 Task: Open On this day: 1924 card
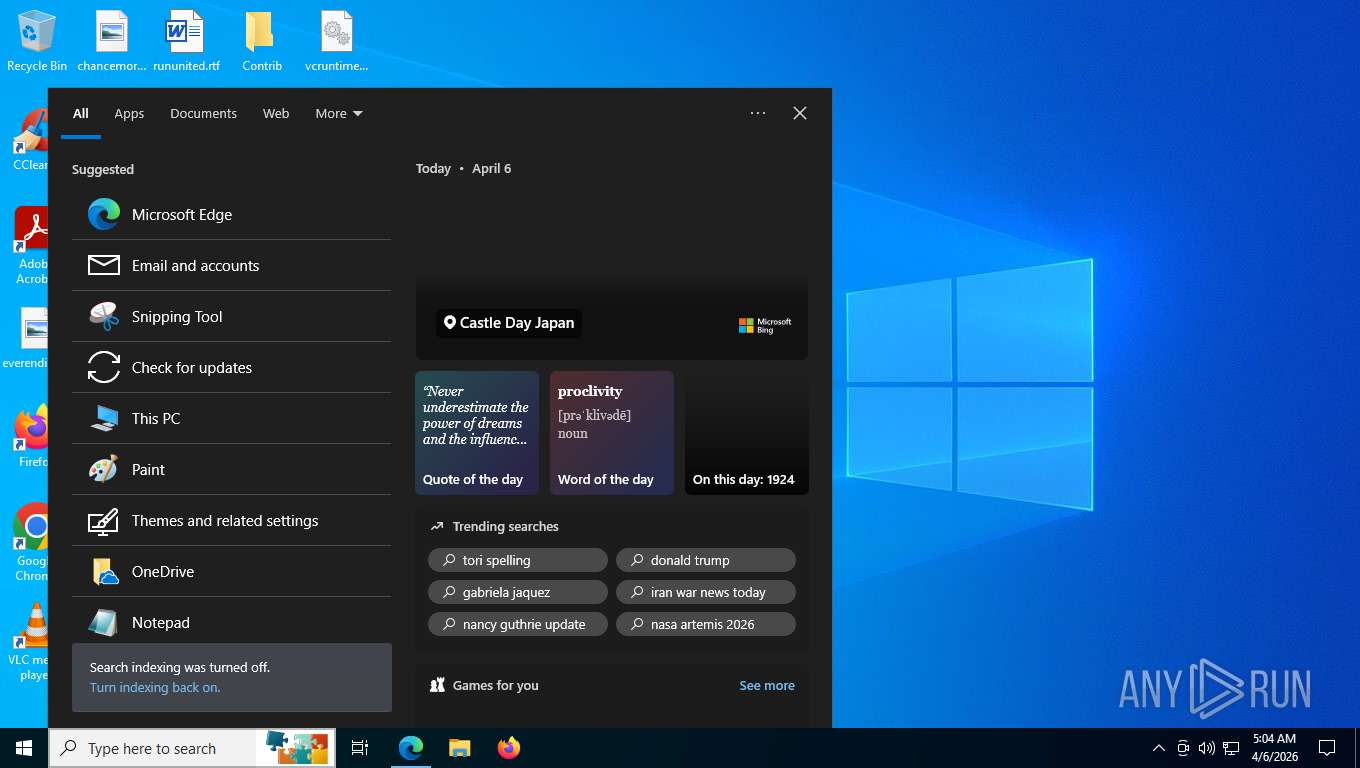[747, 433]
